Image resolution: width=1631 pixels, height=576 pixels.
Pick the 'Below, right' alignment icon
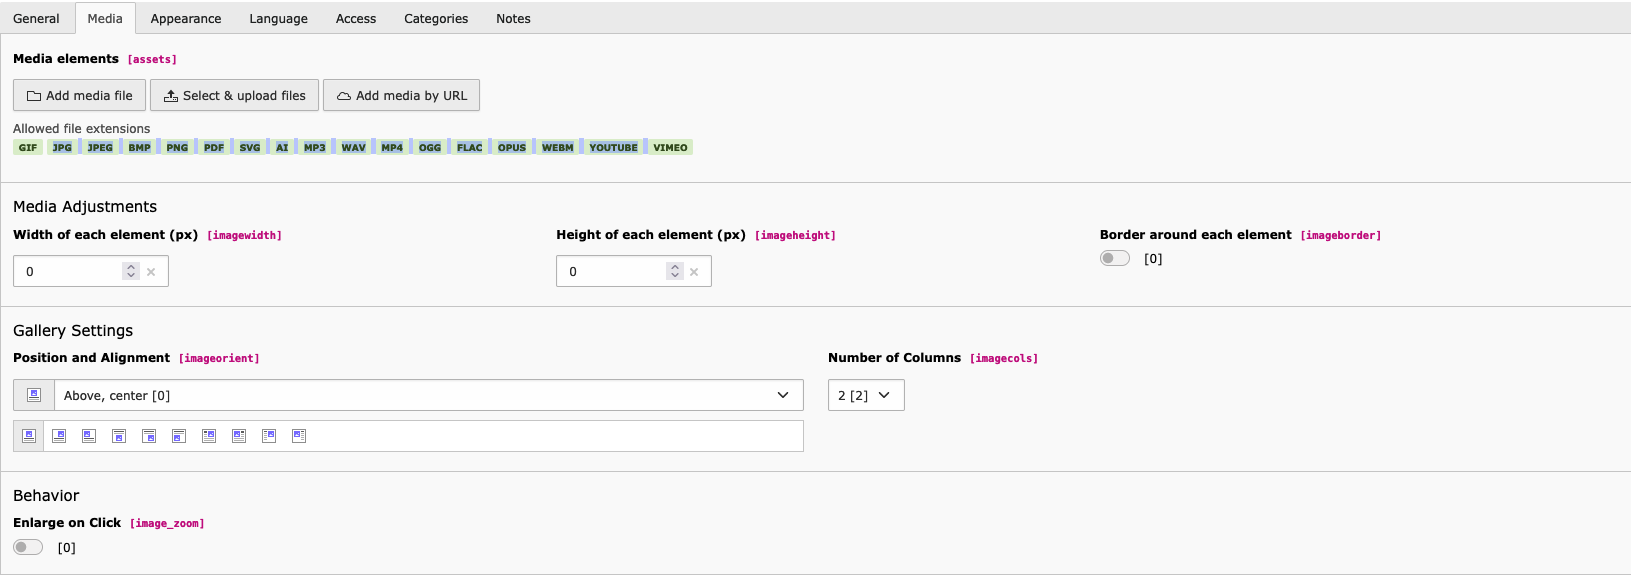tap(149, 436)
